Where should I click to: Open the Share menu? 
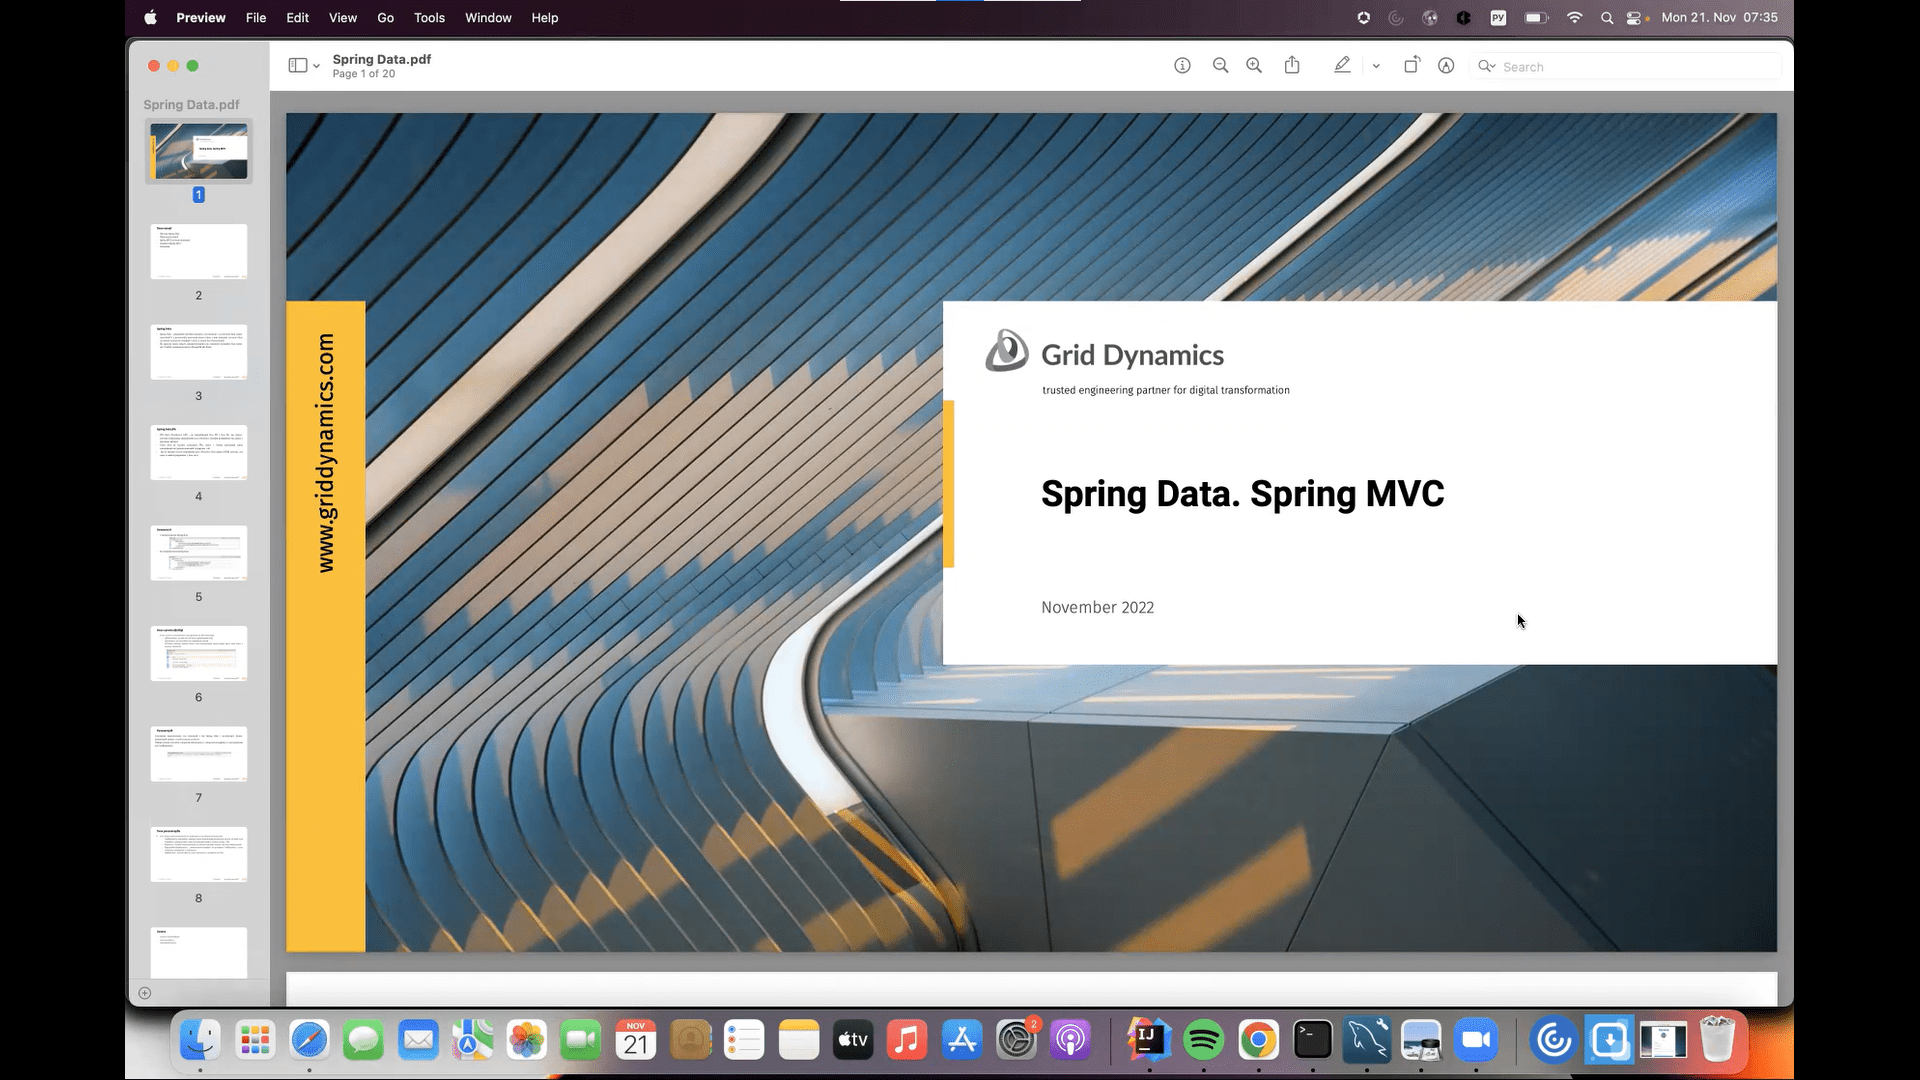(1292, 65)
